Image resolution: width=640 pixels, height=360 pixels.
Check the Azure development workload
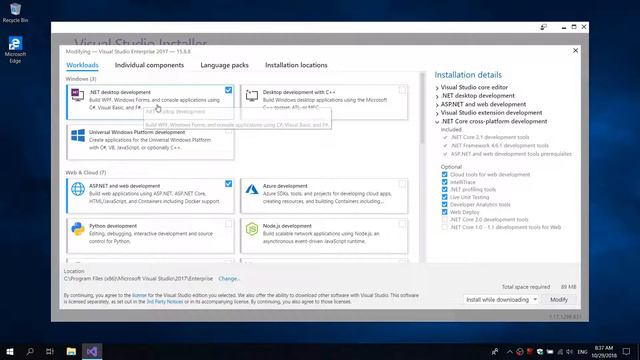pyautogui.click(x=402, y=184)
